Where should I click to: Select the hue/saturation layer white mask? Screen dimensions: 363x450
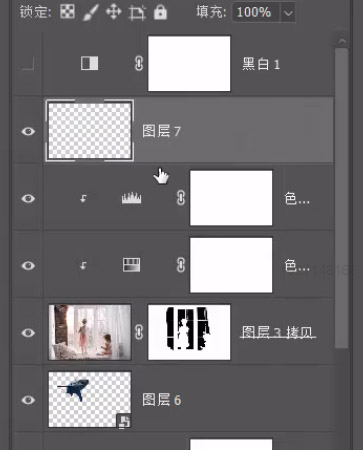pos(231,265)
